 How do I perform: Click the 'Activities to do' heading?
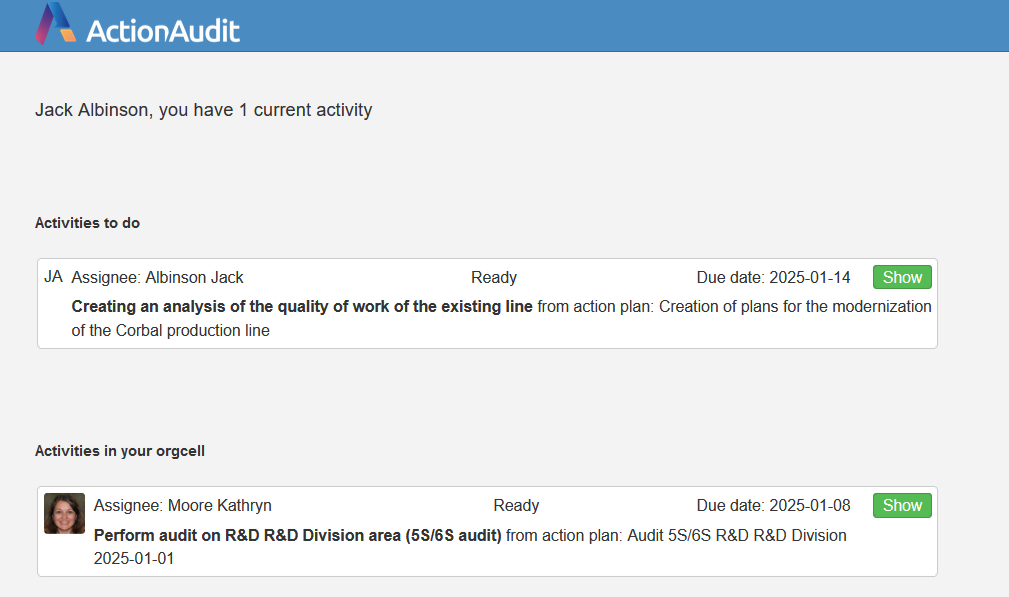(87, 223)
